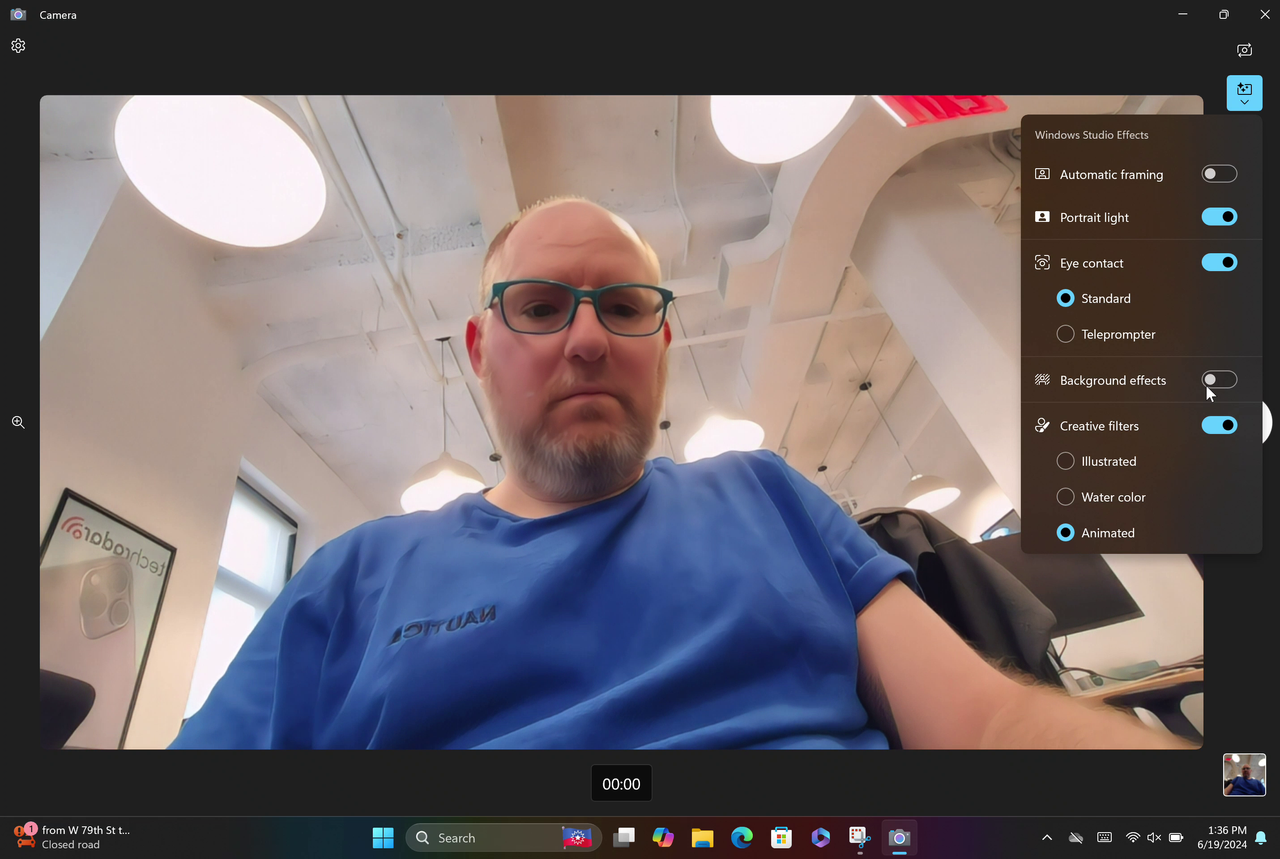Click the switch camera icon
Screen dimensions: 1280x859
pyautogui.click(x=1244, y=50)
